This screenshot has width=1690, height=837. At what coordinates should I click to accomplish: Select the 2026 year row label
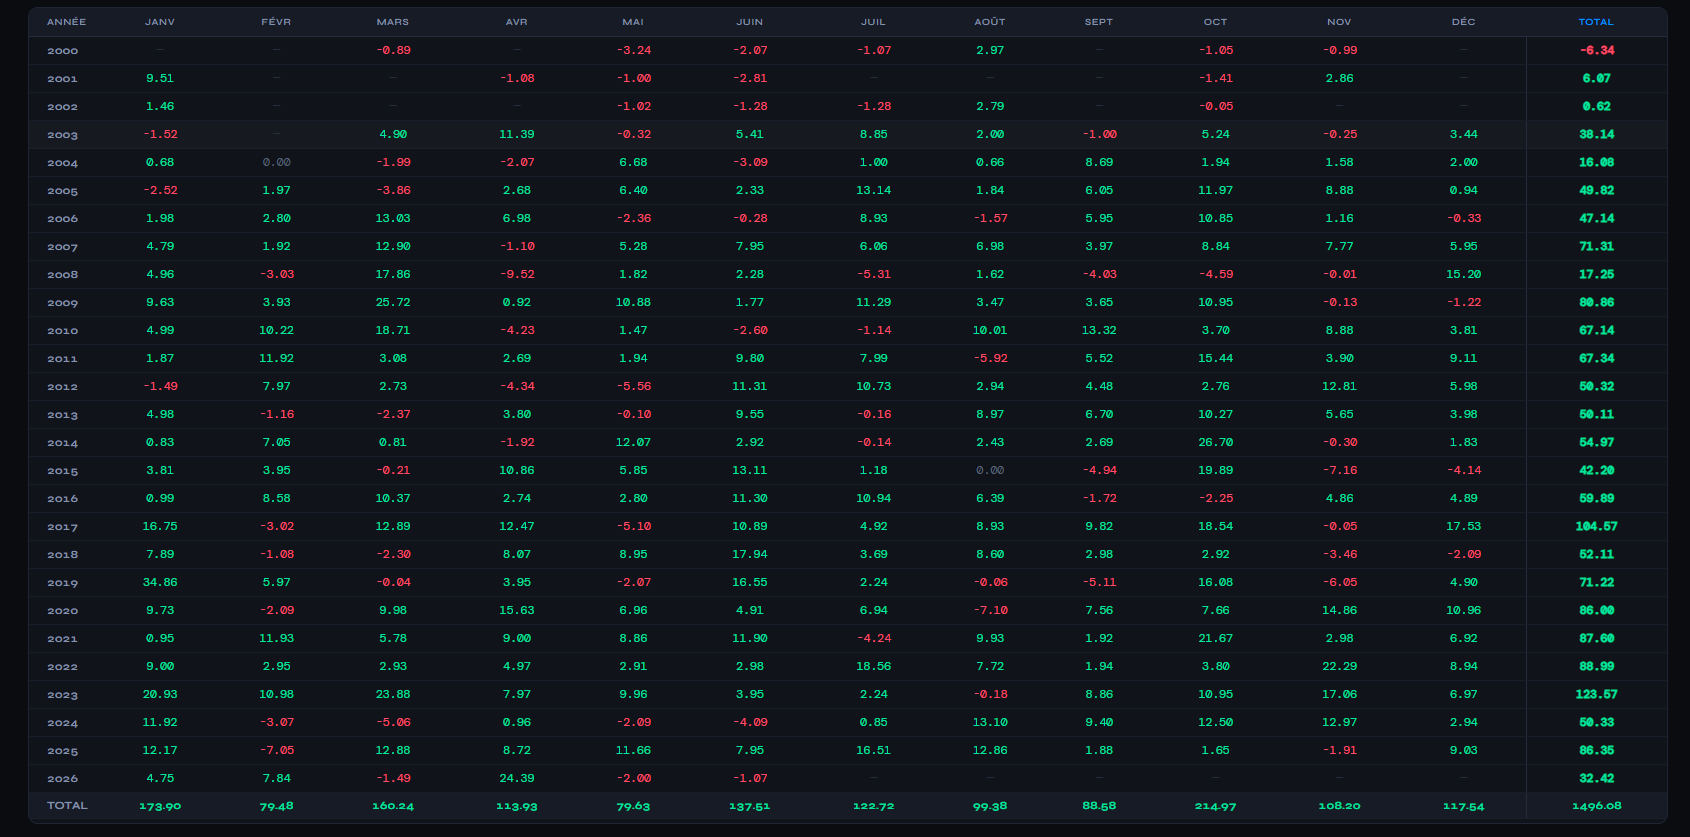pos(62,779)
